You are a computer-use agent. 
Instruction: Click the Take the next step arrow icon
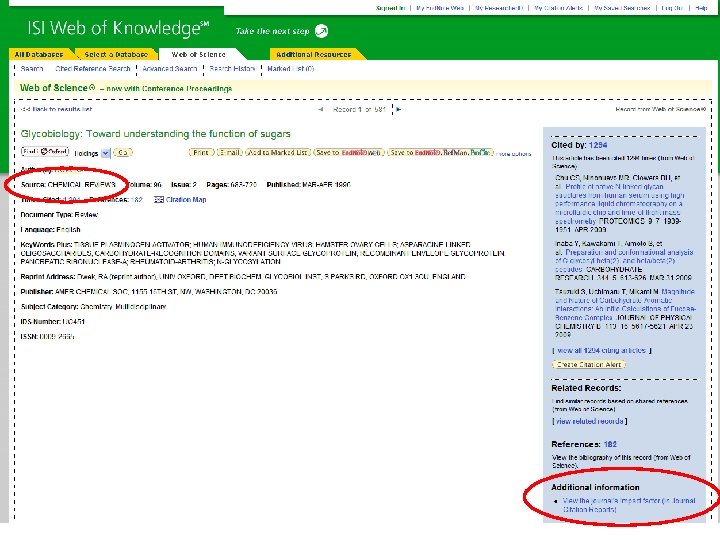tap(321, 31)
